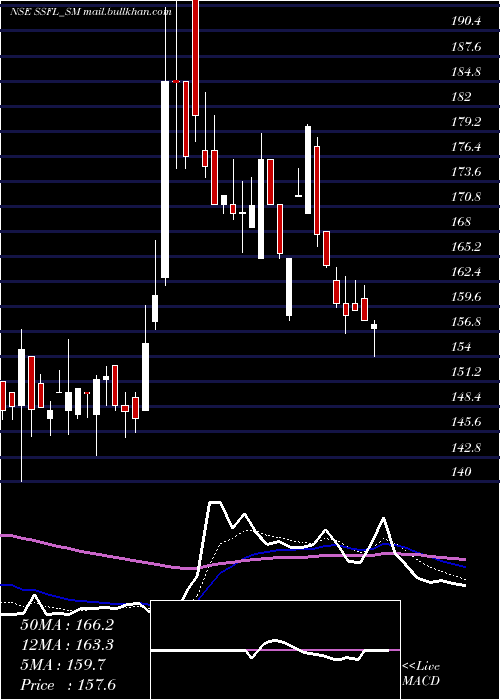This screenshot has height=700, width=500.
Task: Click the tall white breakout candle near 184.8
Action: 165,179
